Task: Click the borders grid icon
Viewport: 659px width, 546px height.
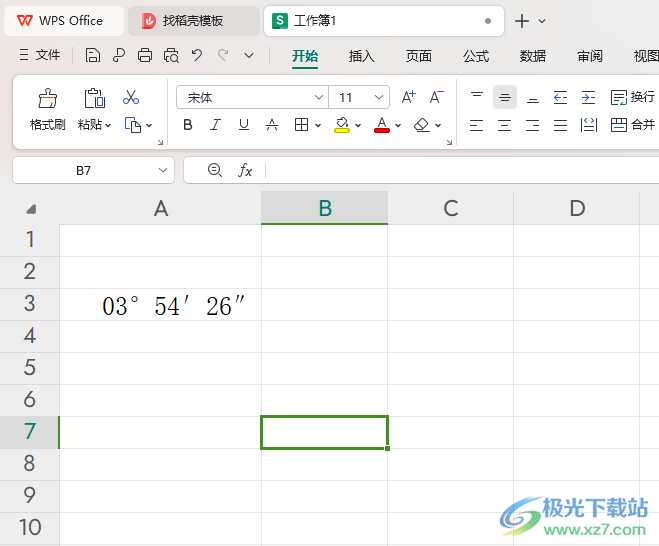Action: click(301, 125)
